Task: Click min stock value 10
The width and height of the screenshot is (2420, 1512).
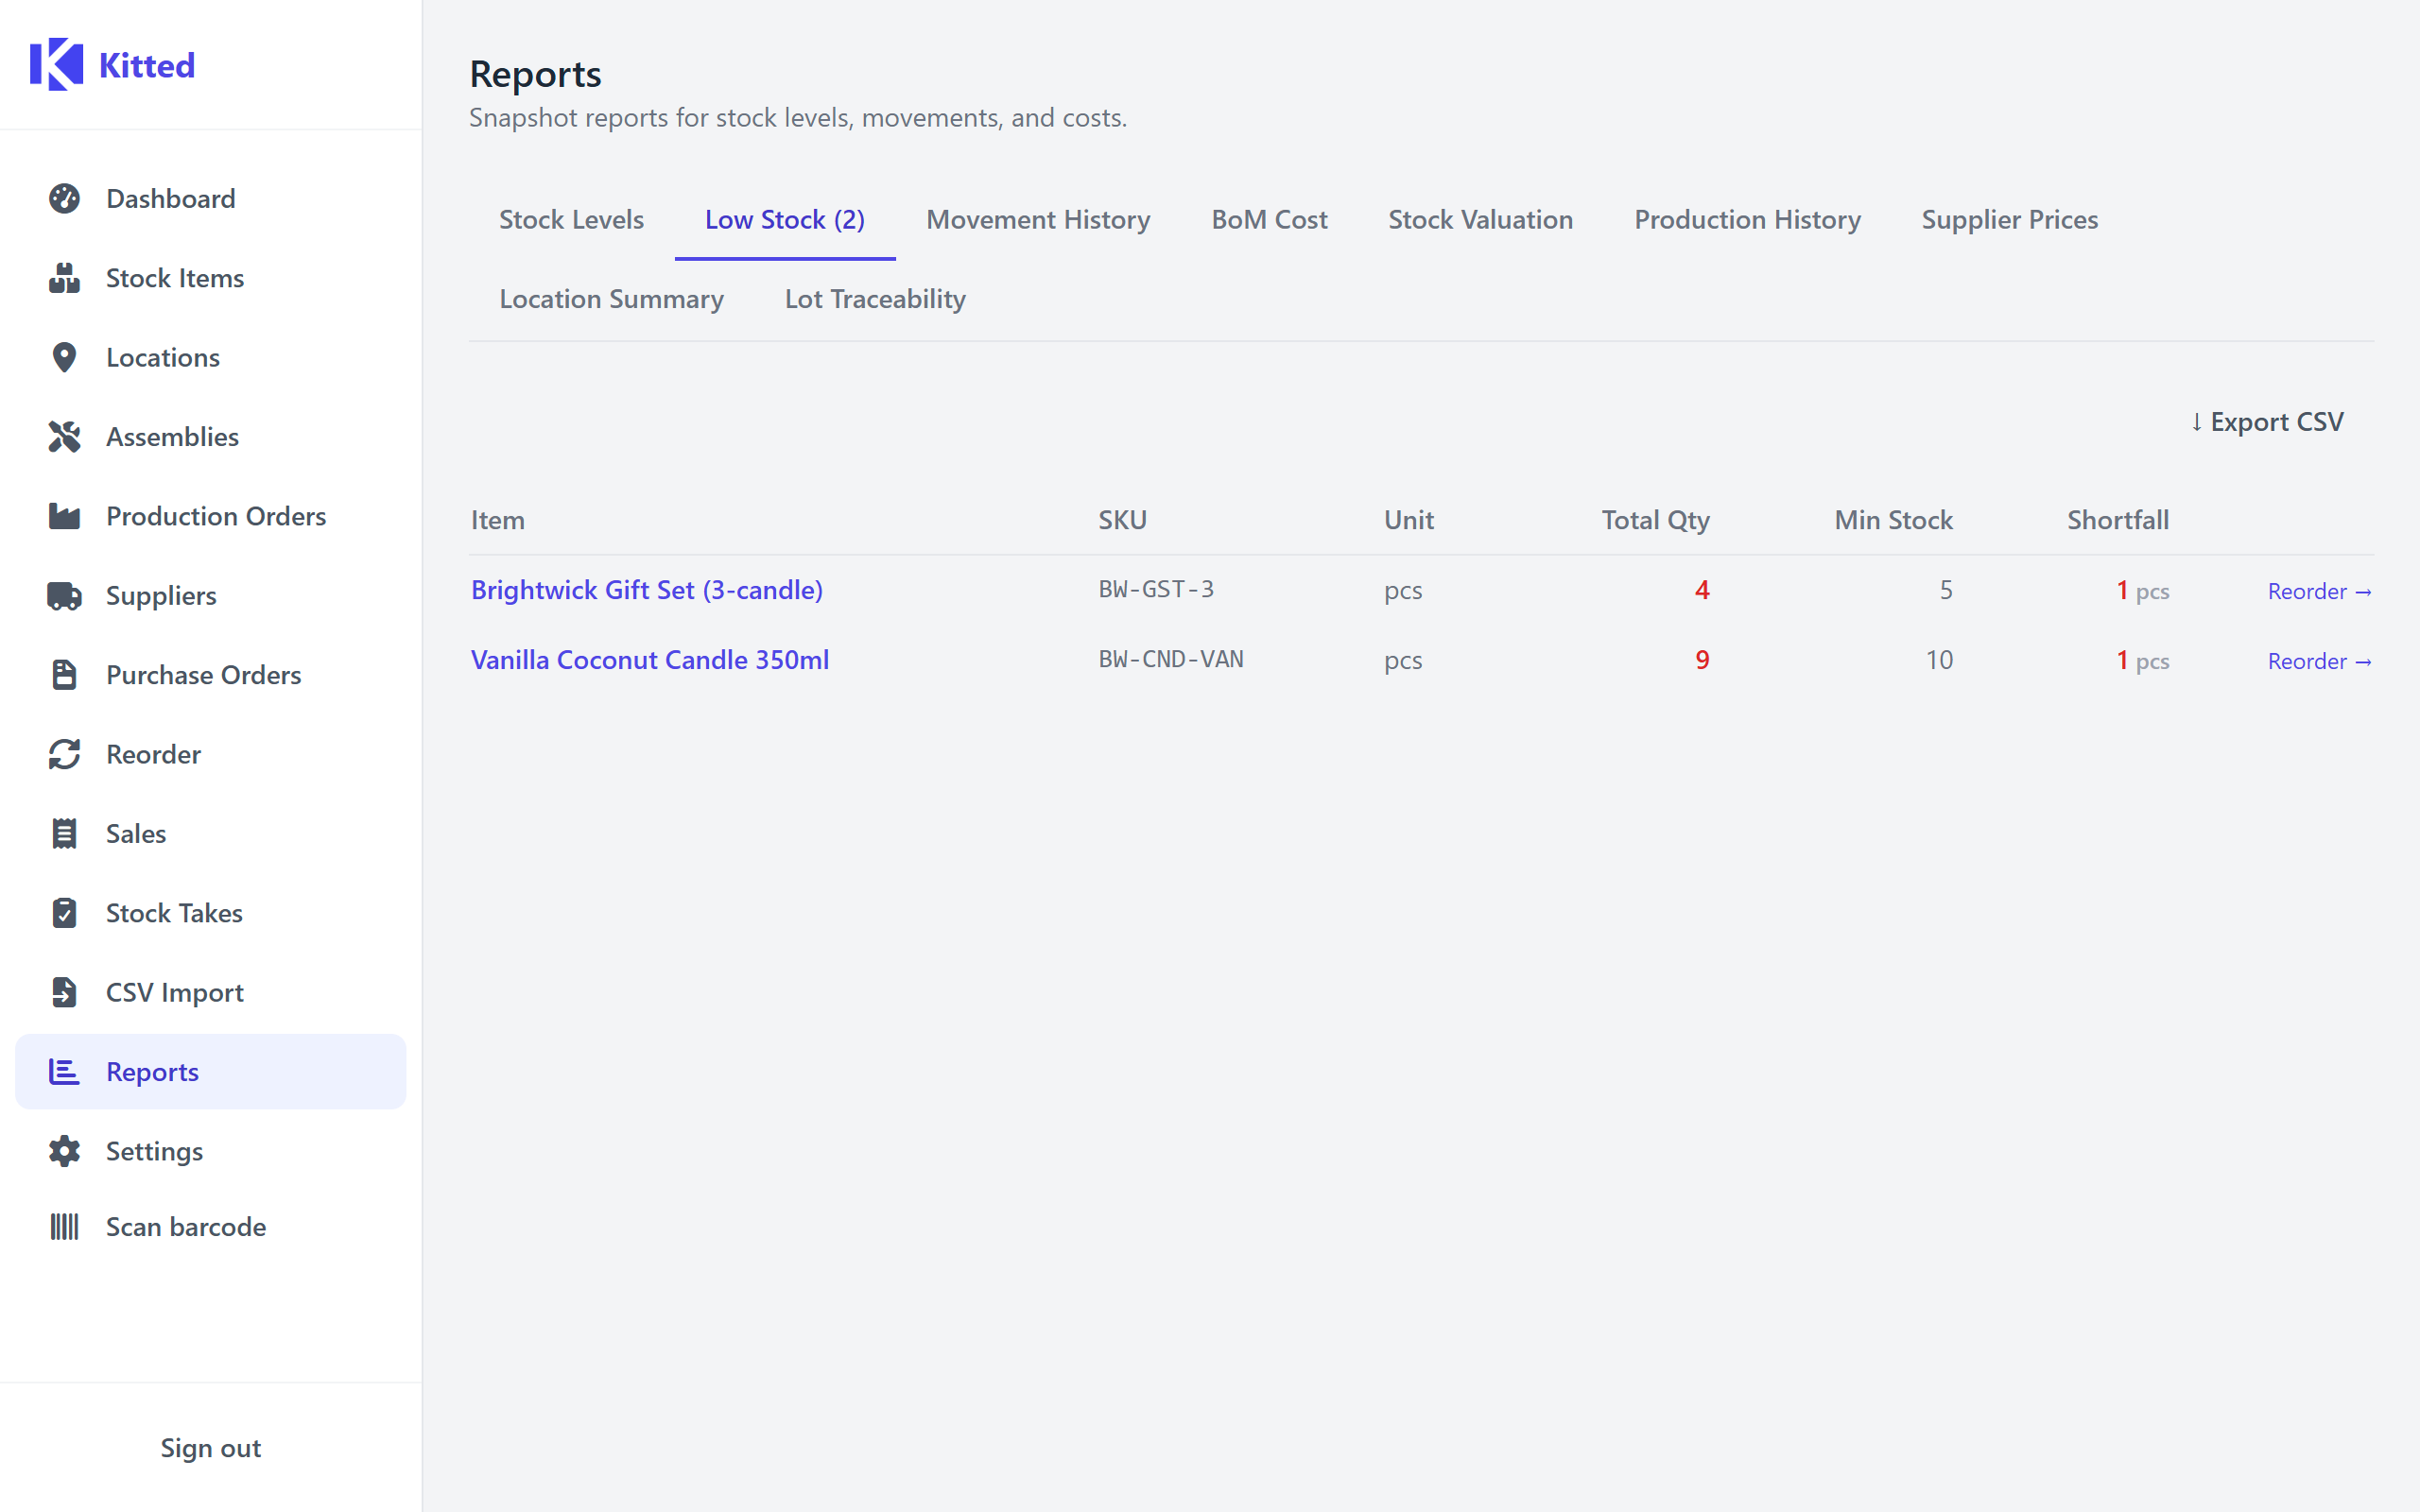Action: tap(1939, 660)
